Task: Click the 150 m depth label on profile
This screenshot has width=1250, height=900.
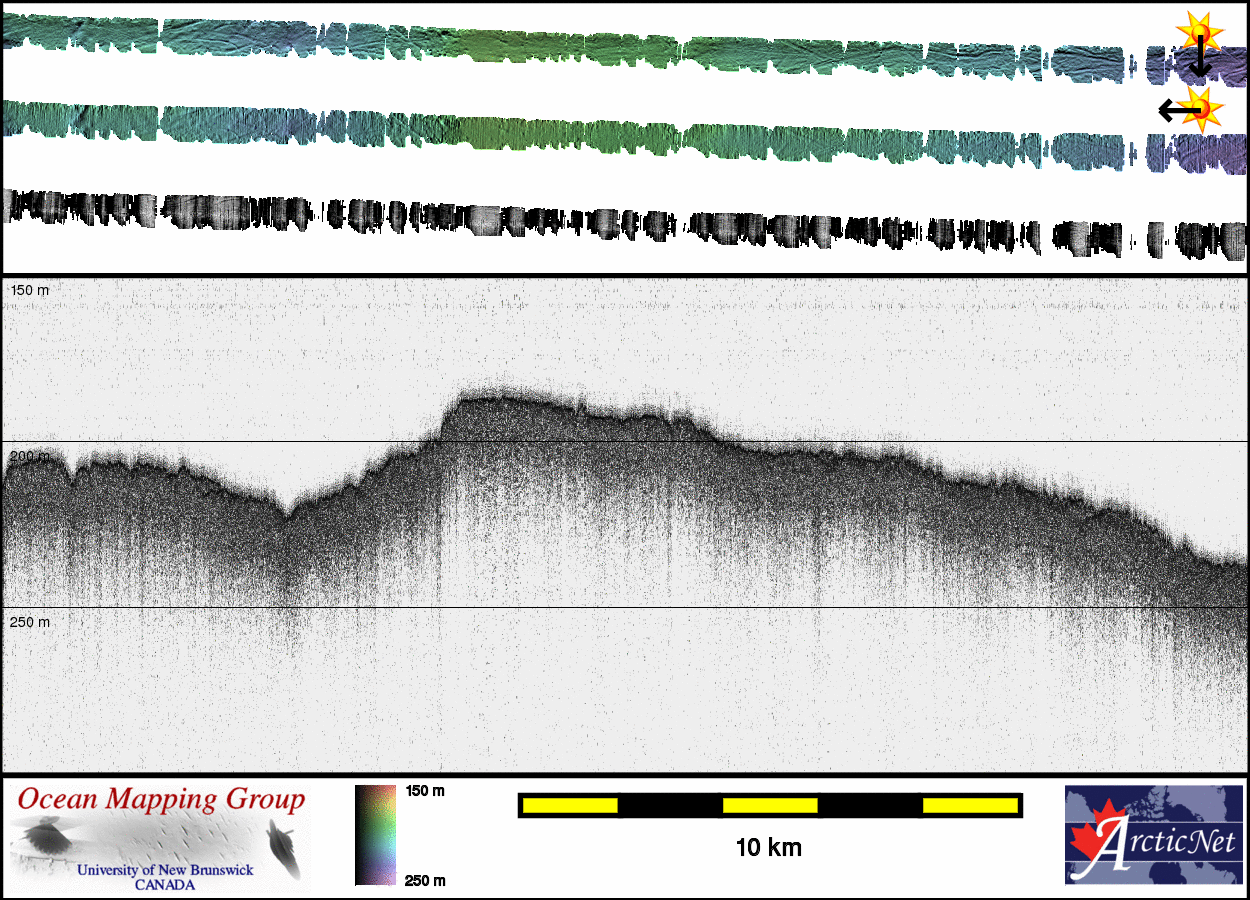Action: pos(30,290)
